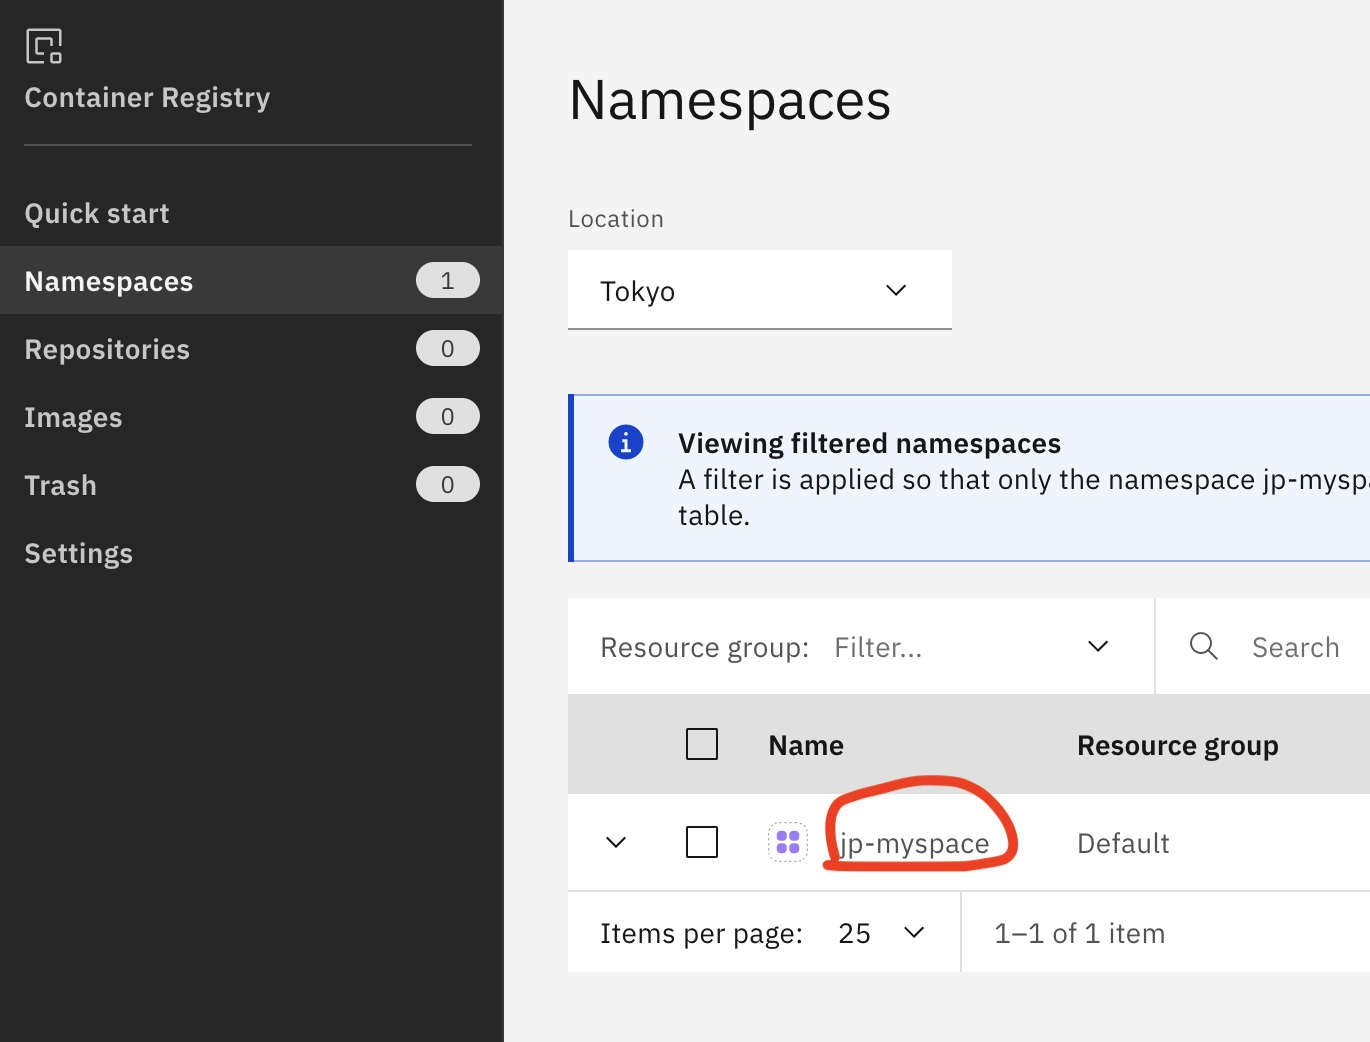1370x1042 pixels.
Task: Click the namespace icon beside jp-myspace
Action: click(788, 842)
